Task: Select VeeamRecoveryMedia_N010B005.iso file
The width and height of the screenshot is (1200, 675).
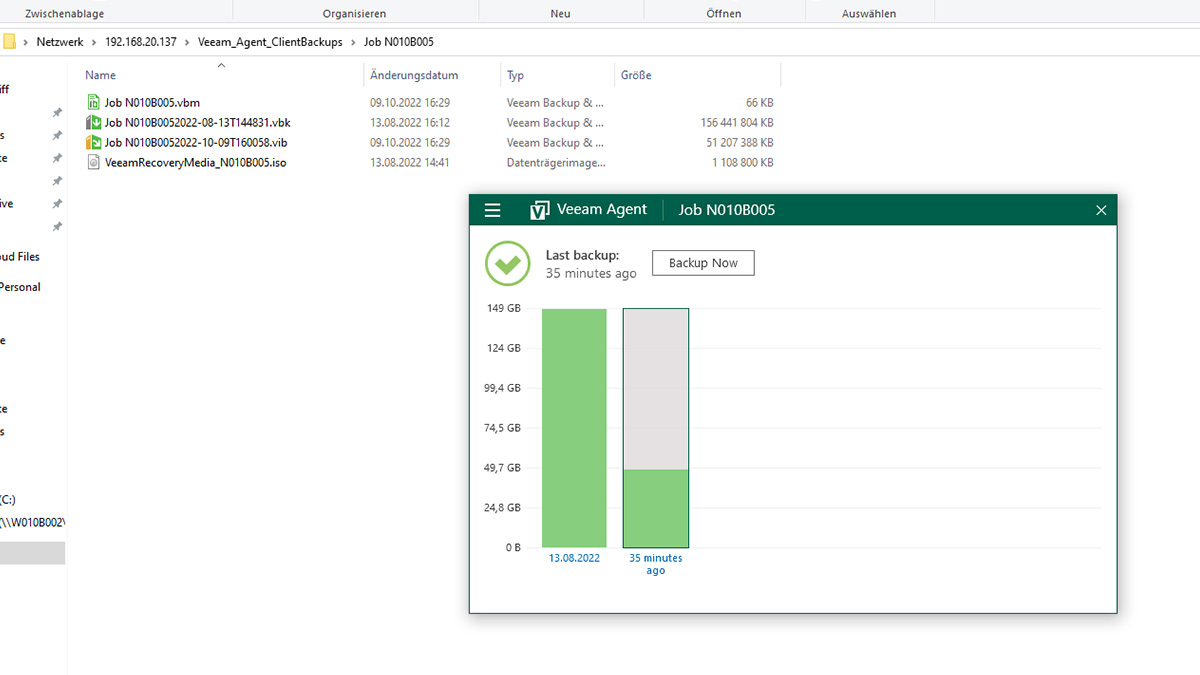Action: coord(195,162)
